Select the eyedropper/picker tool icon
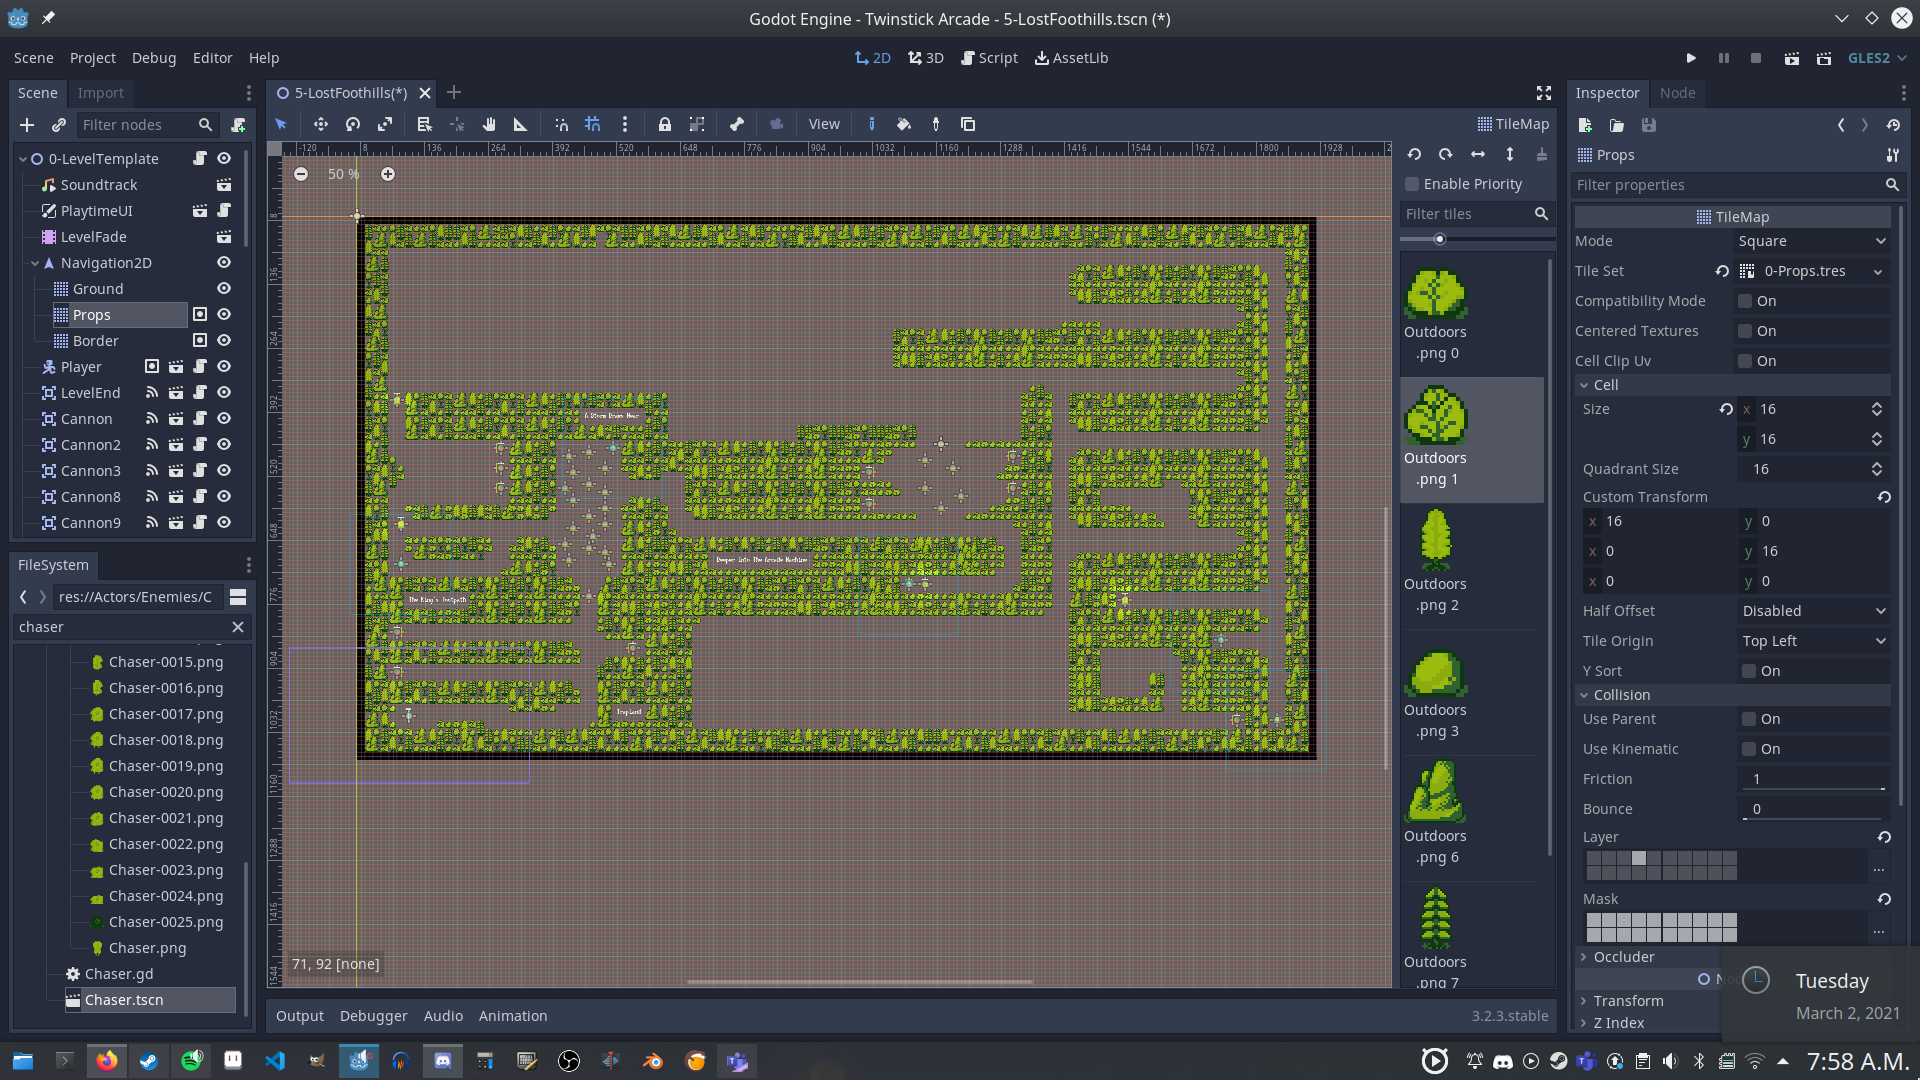Viewport: 1920px width, 1080px height. pyautogui.click(x=936, y=124)
